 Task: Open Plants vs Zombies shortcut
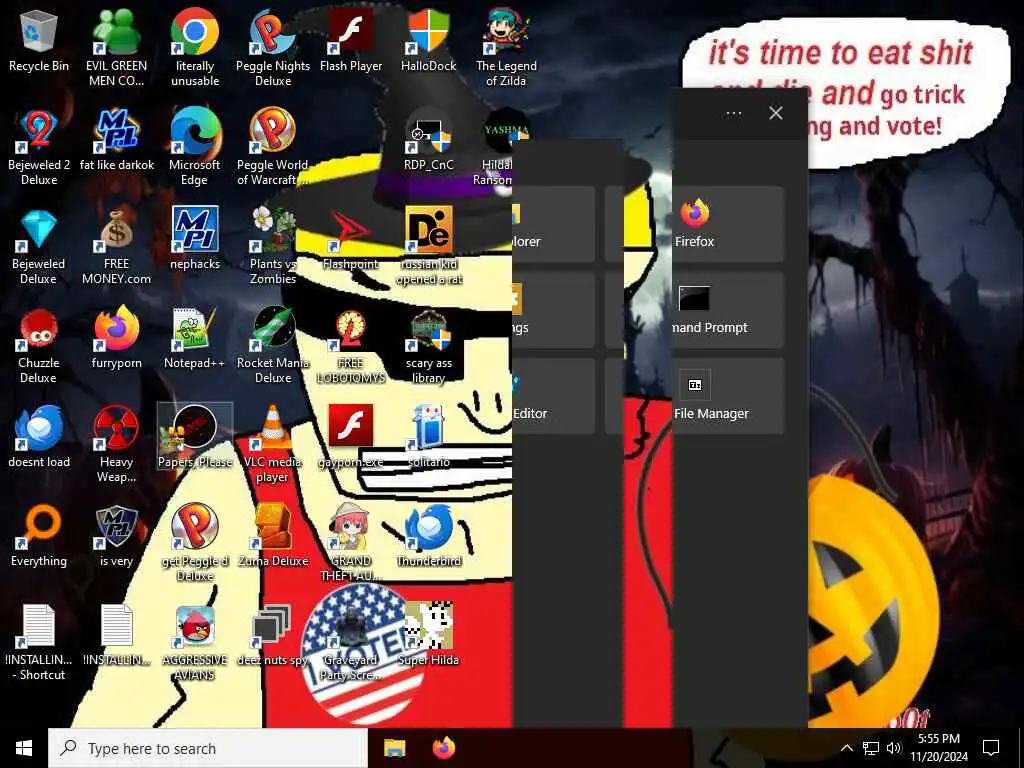pyautogui.click(x=272, y=246)
